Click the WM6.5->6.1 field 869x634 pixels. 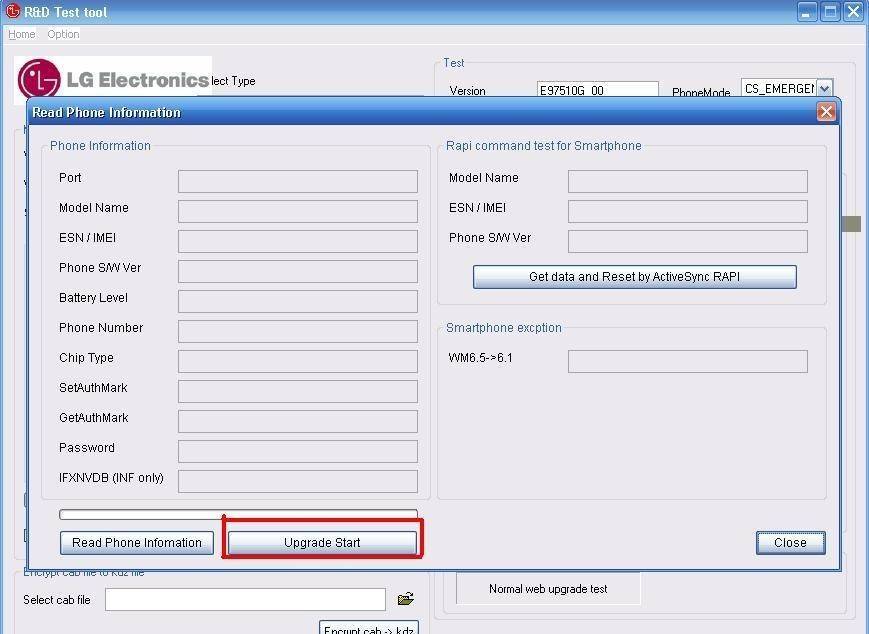(x=688, y=361)
